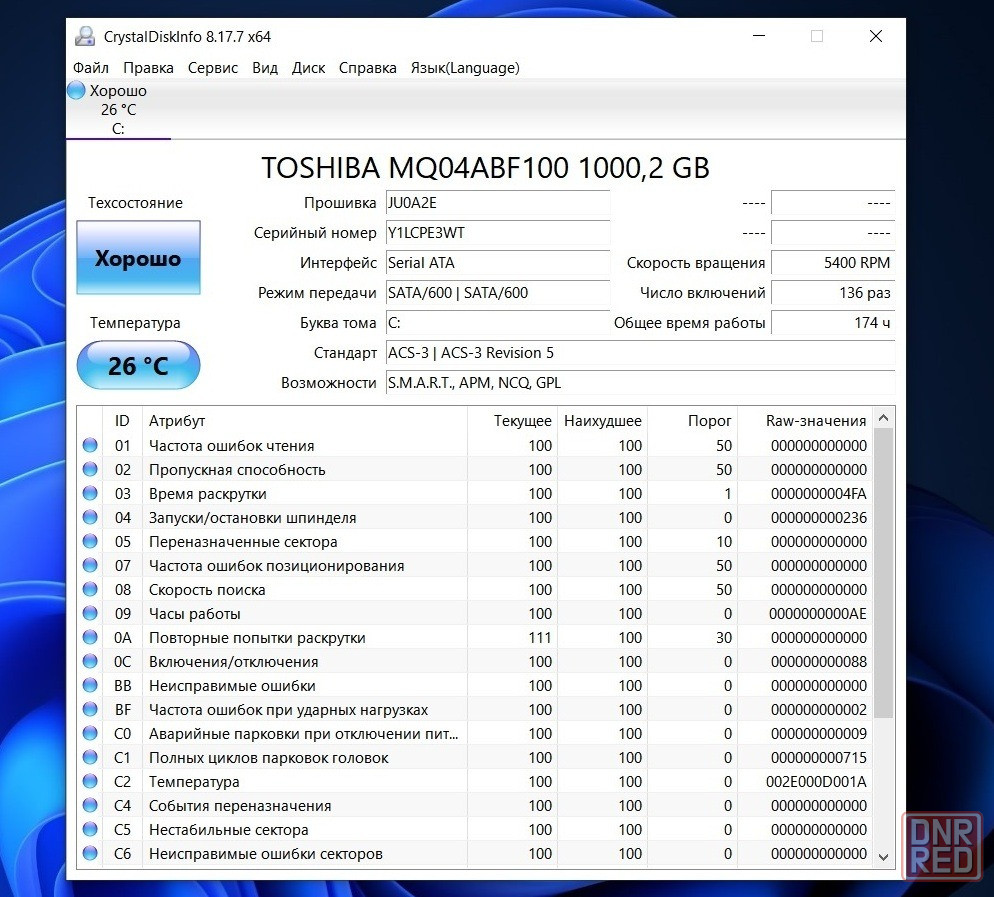Click status orb of attribute 07 row

tap(90, 565)
